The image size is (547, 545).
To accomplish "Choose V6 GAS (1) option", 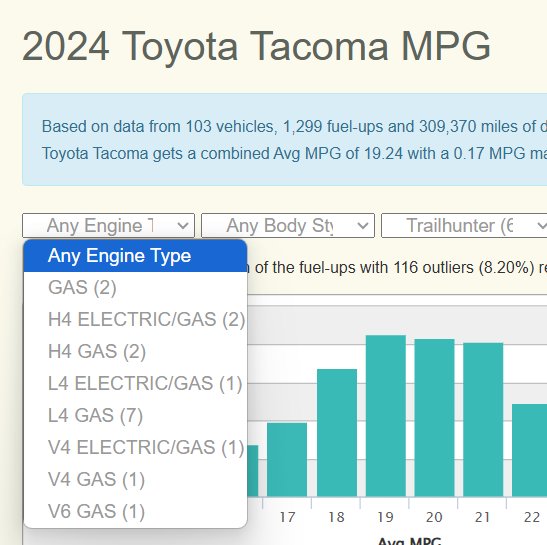I will 135,511.
